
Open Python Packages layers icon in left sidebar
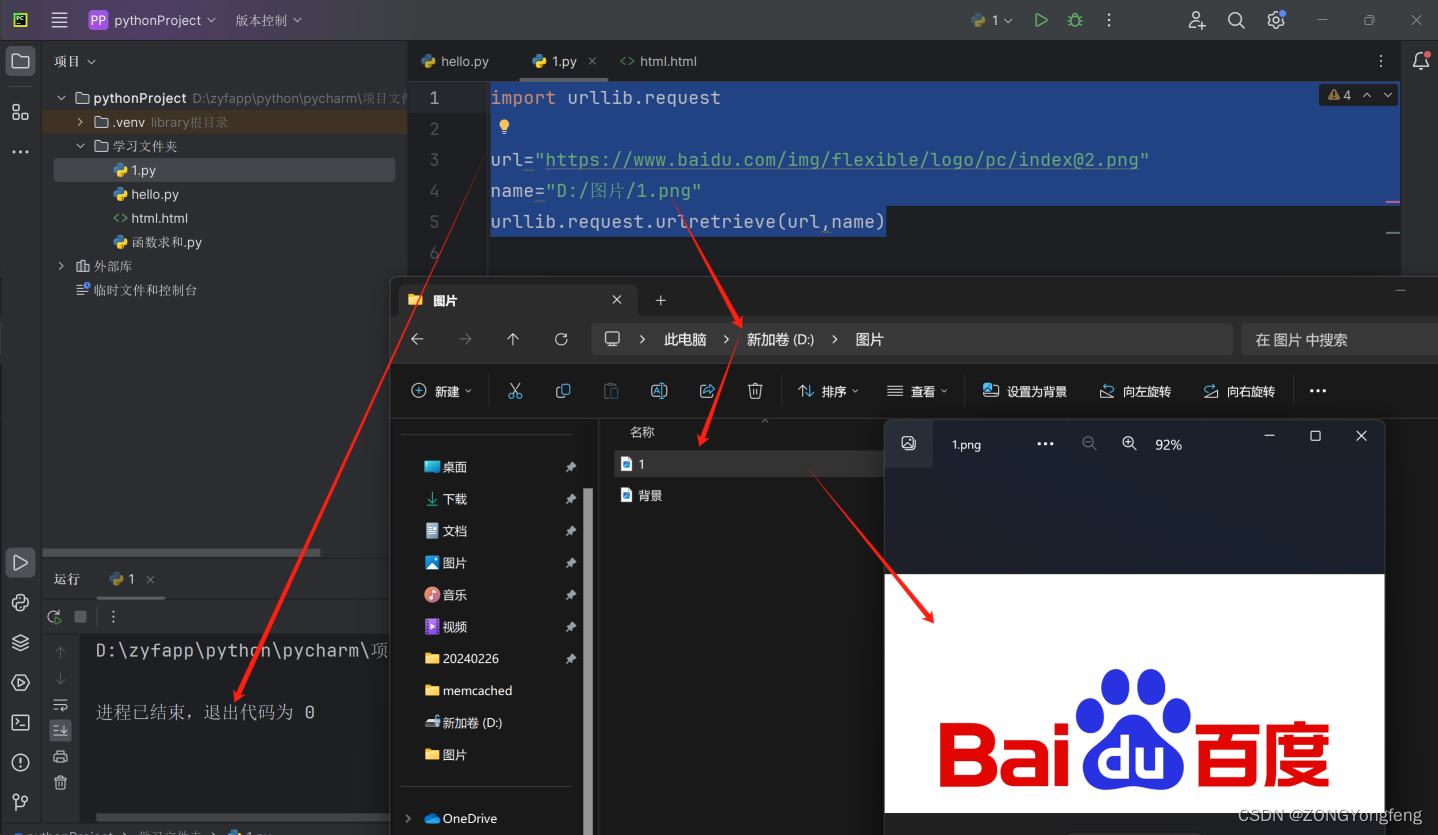[x=20, y=642]
